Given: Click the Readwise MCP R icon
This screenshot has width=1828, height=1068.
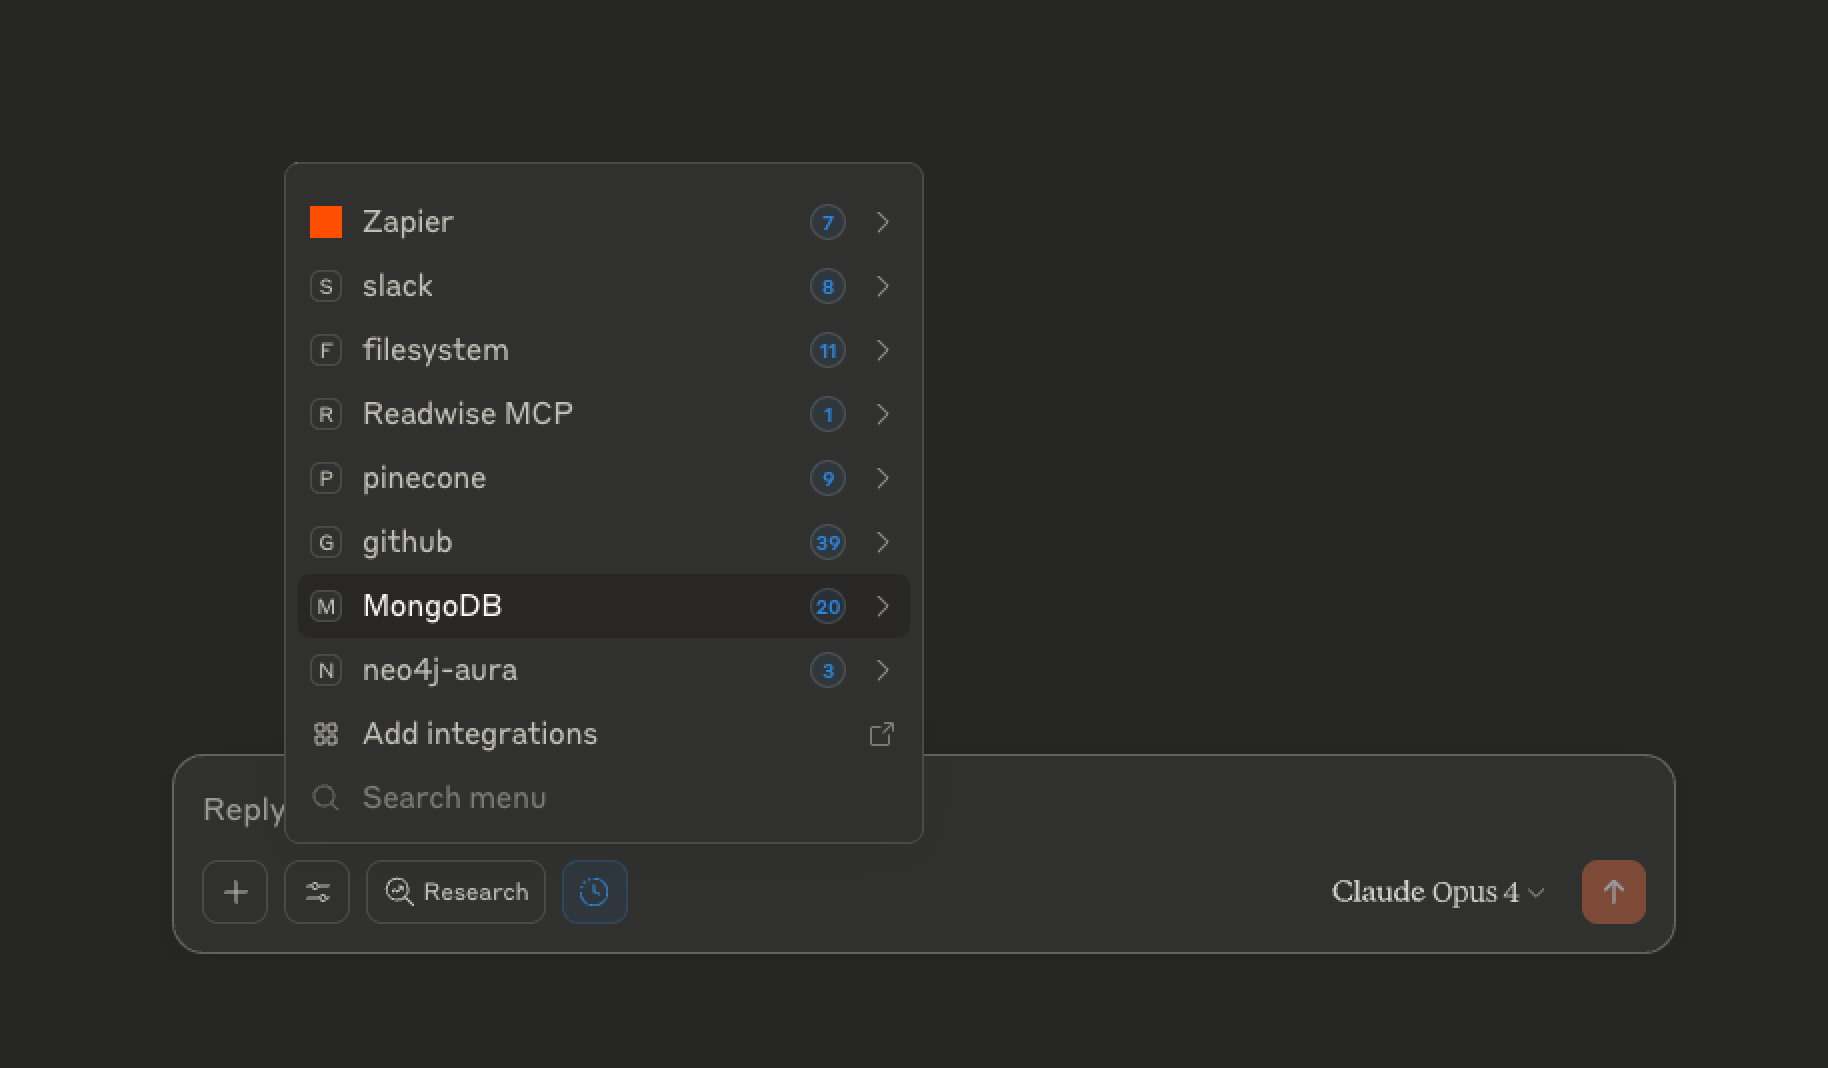Looking at the screenshot, I should pyautogui.click(x=326, y=414).
